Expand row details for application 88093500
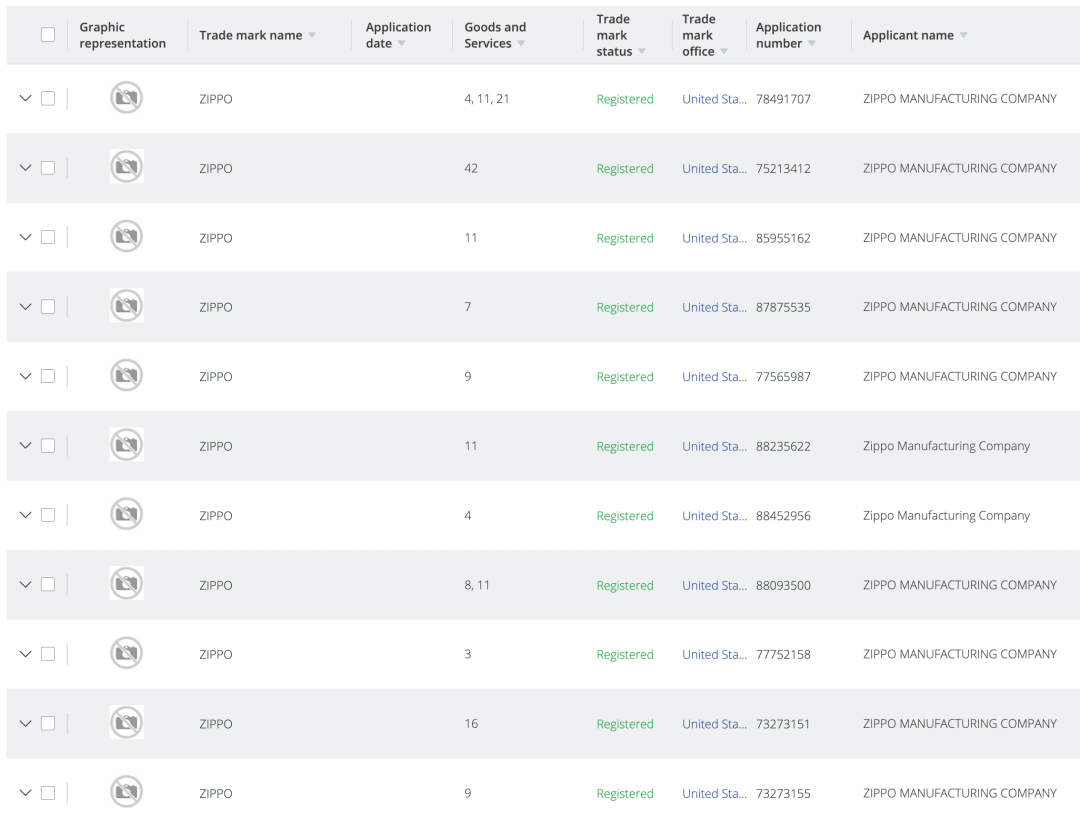This screenshot has width=1080, height=826. [x=25, y=584]
